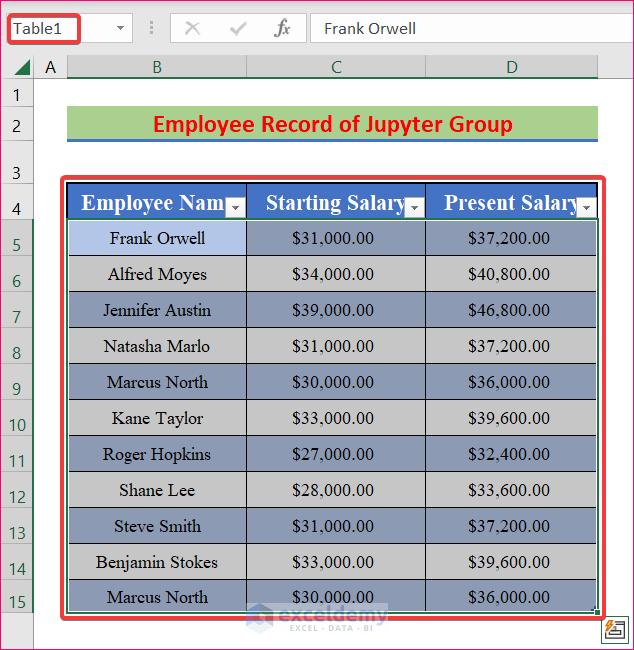Click Frank Orwell's $37,200.00 present salary
Image resolution: width=634 pixels, height=650 pixels.
tap(511, 238)
